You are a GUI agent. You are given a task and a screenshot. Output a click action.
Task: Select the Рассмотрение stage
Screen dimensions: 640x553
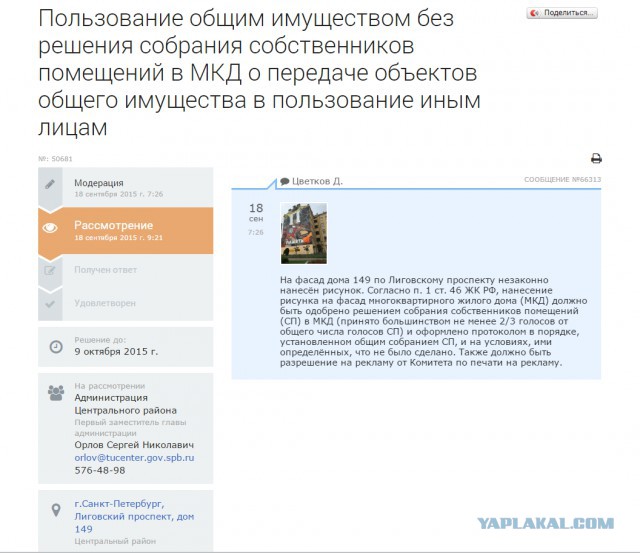tap(126, 231)
